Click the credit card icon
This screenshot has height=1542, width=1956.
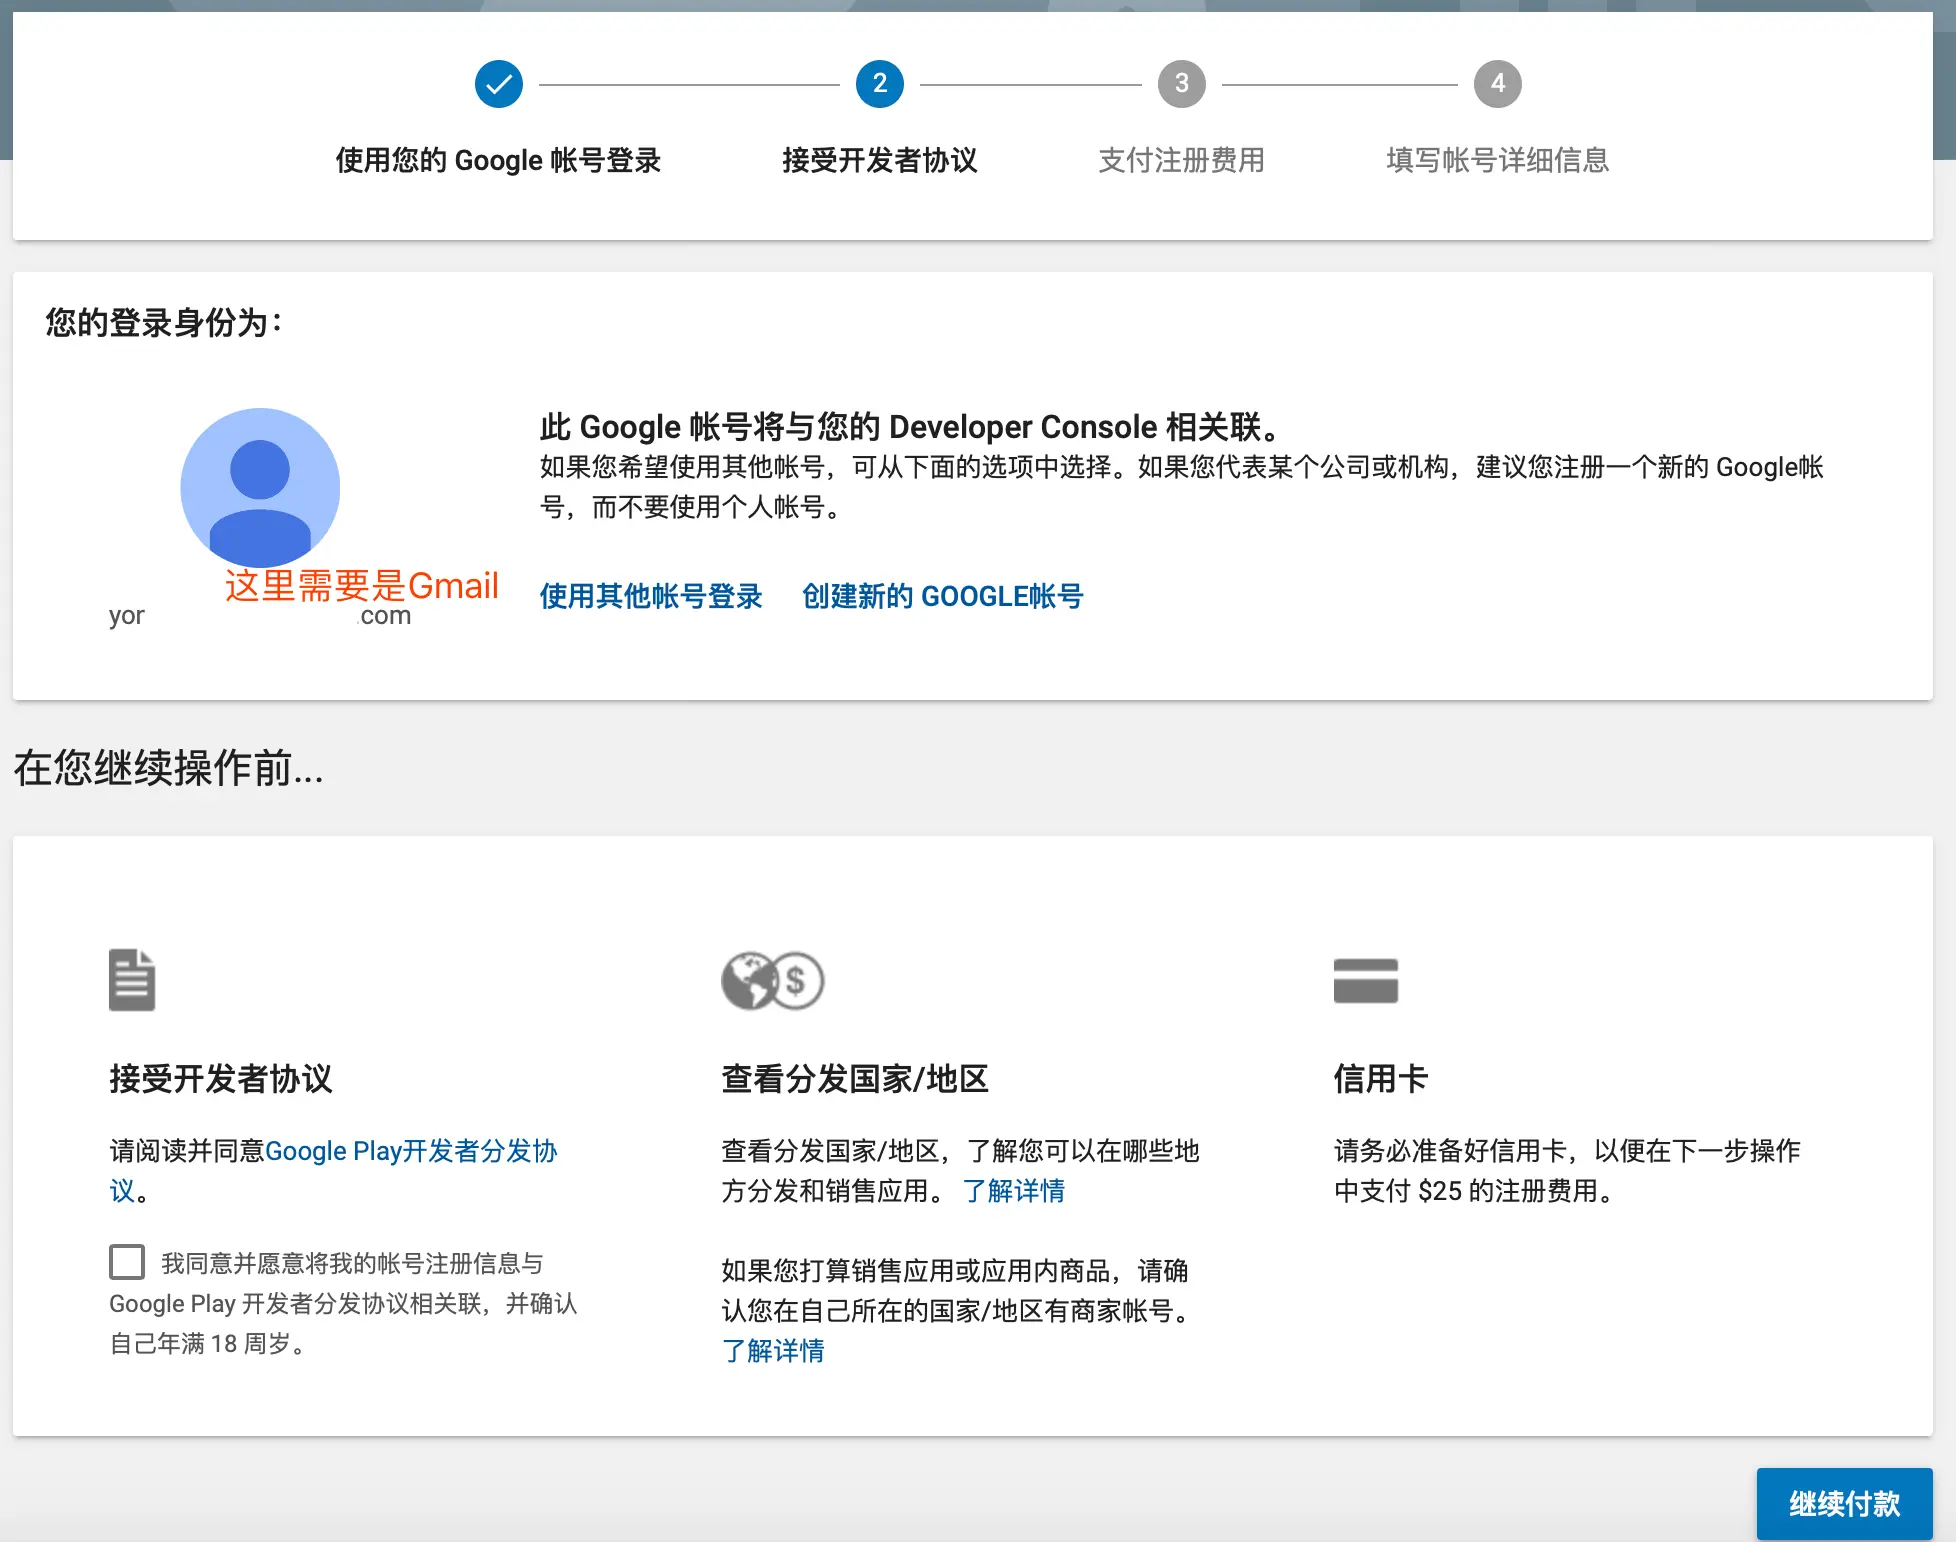(x=1365, y=980)
